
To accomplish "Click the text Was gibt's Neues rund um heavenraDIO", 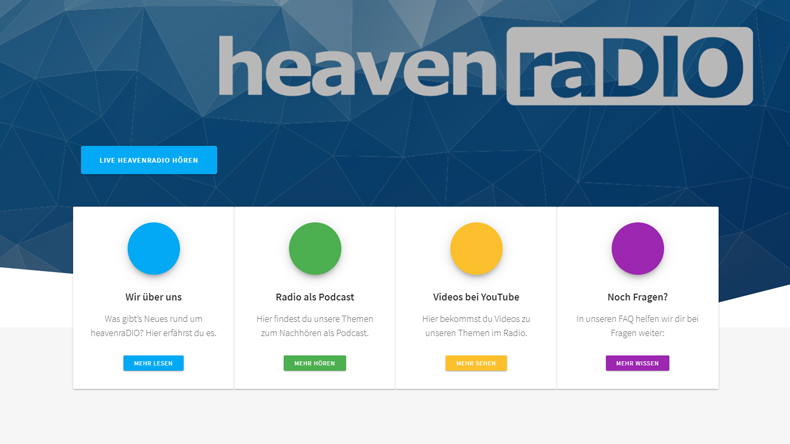I will coord(153,326).
